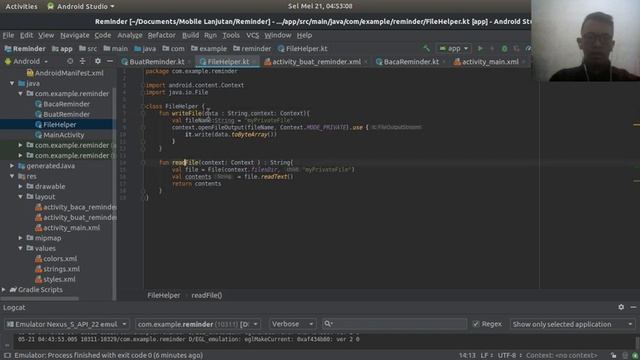Open Logcat process selector dropdown
Image resolution: width=640 pixels, height=360 pixels.
point(198,324)
